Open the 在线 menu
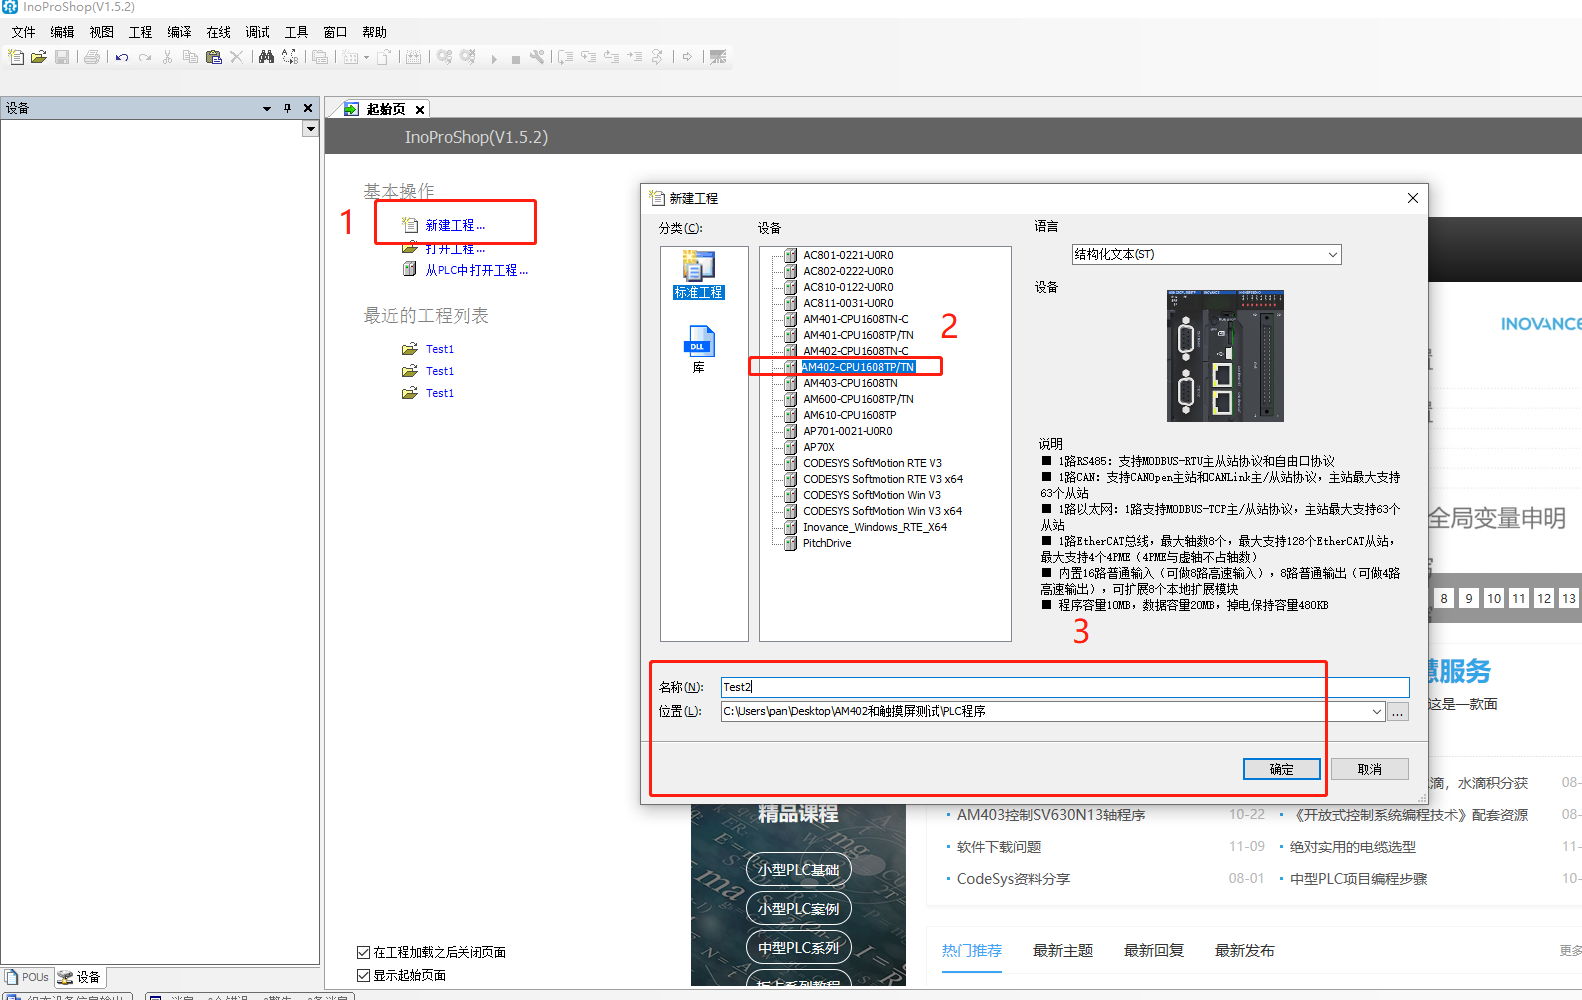 pyautogui.click(x=218, y=32)
